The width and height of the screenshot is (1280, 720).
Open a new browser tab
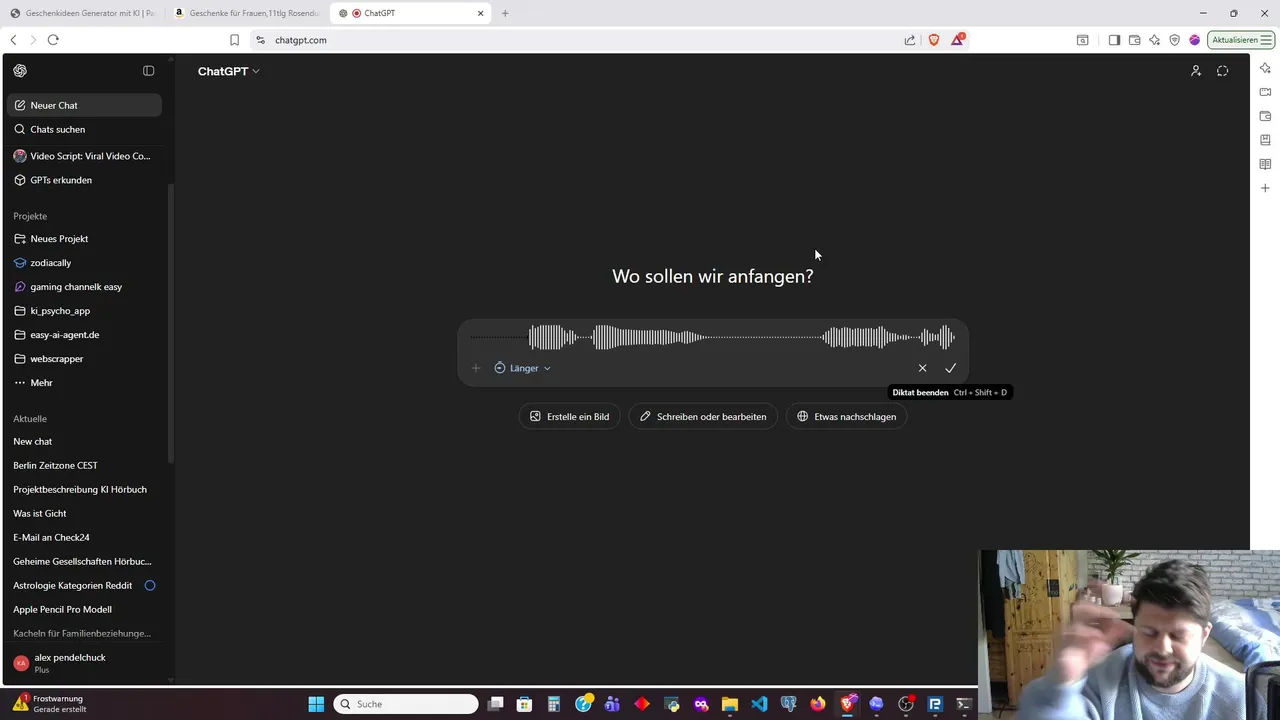(505, 13)
